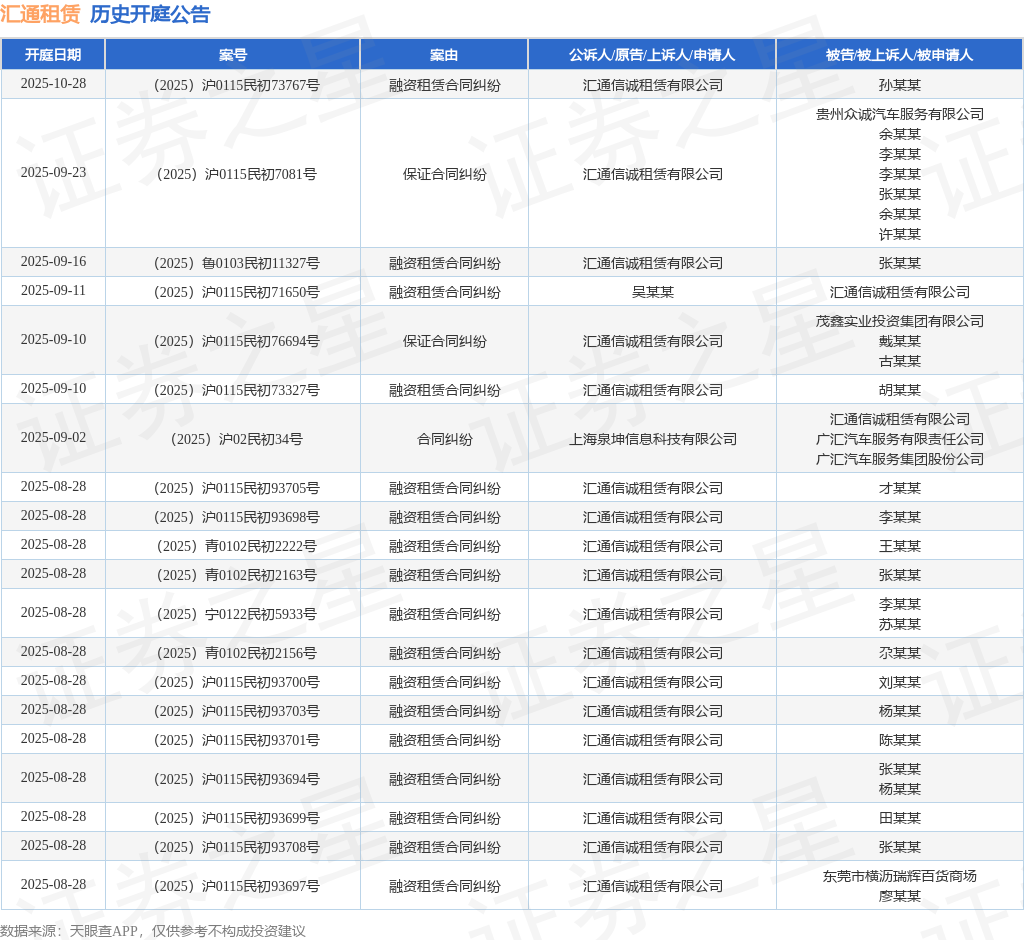The width and height of the screenshot is (1024, 940).
Task: Select the 开庭日期 column header
Action: (x=53, y=55)
